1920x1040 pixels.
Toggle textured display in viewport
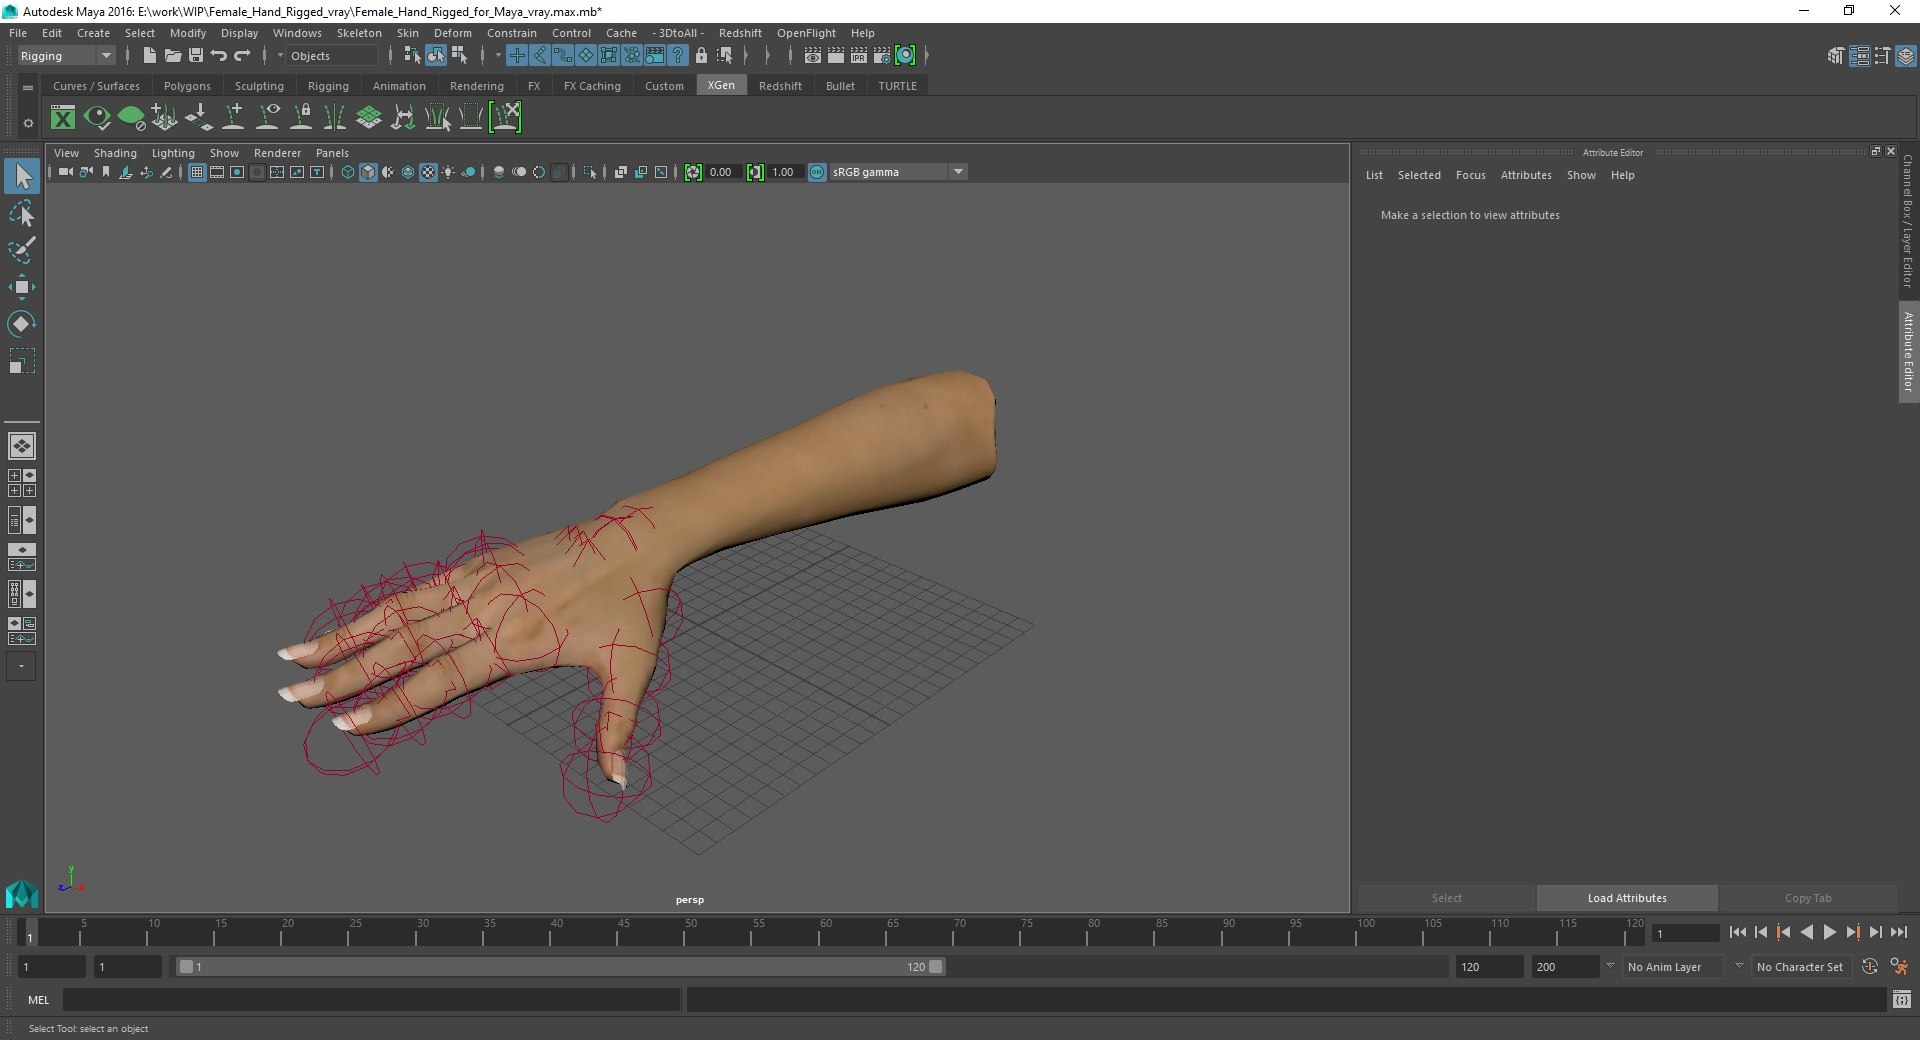[x=428, y=172]
